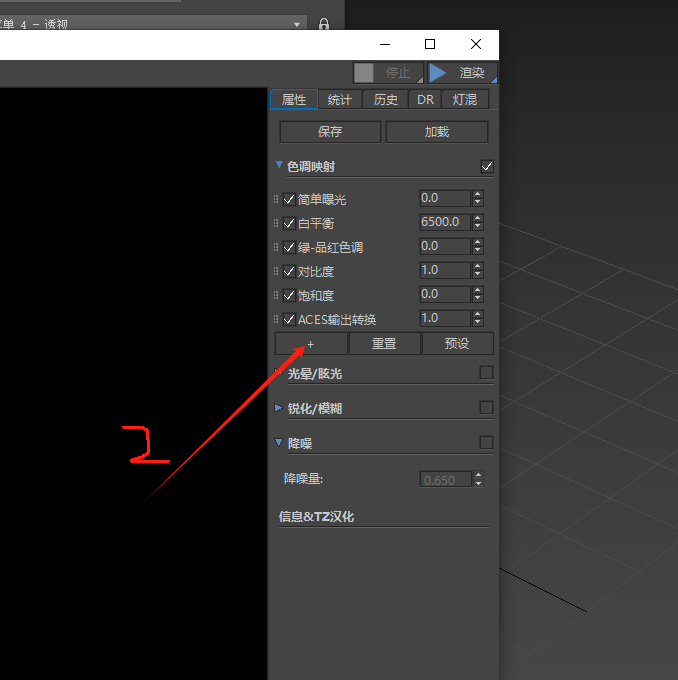
Task: Grab the drag handle beside 简单曝光
Action: pos(277,199)
